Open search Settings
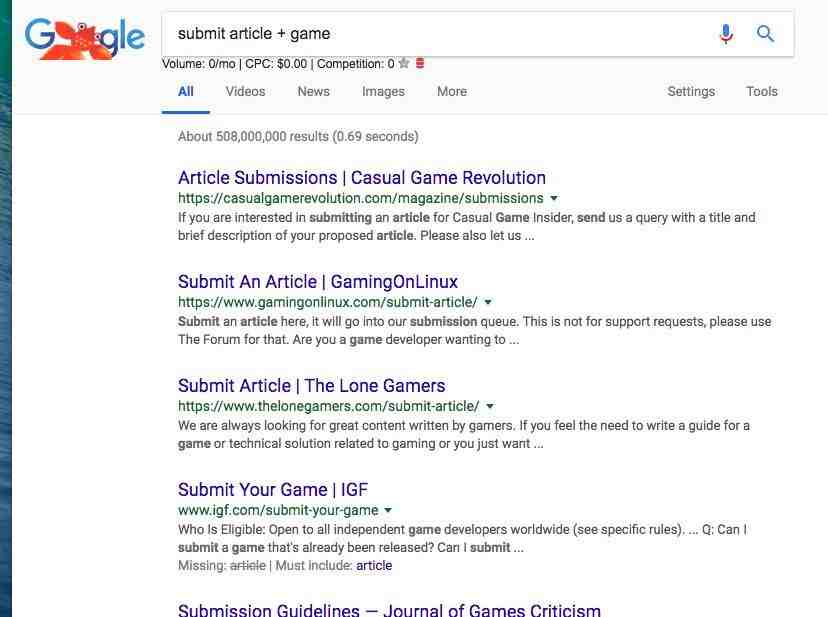Screen dimensions: 828x617 [x=691, y=91]
